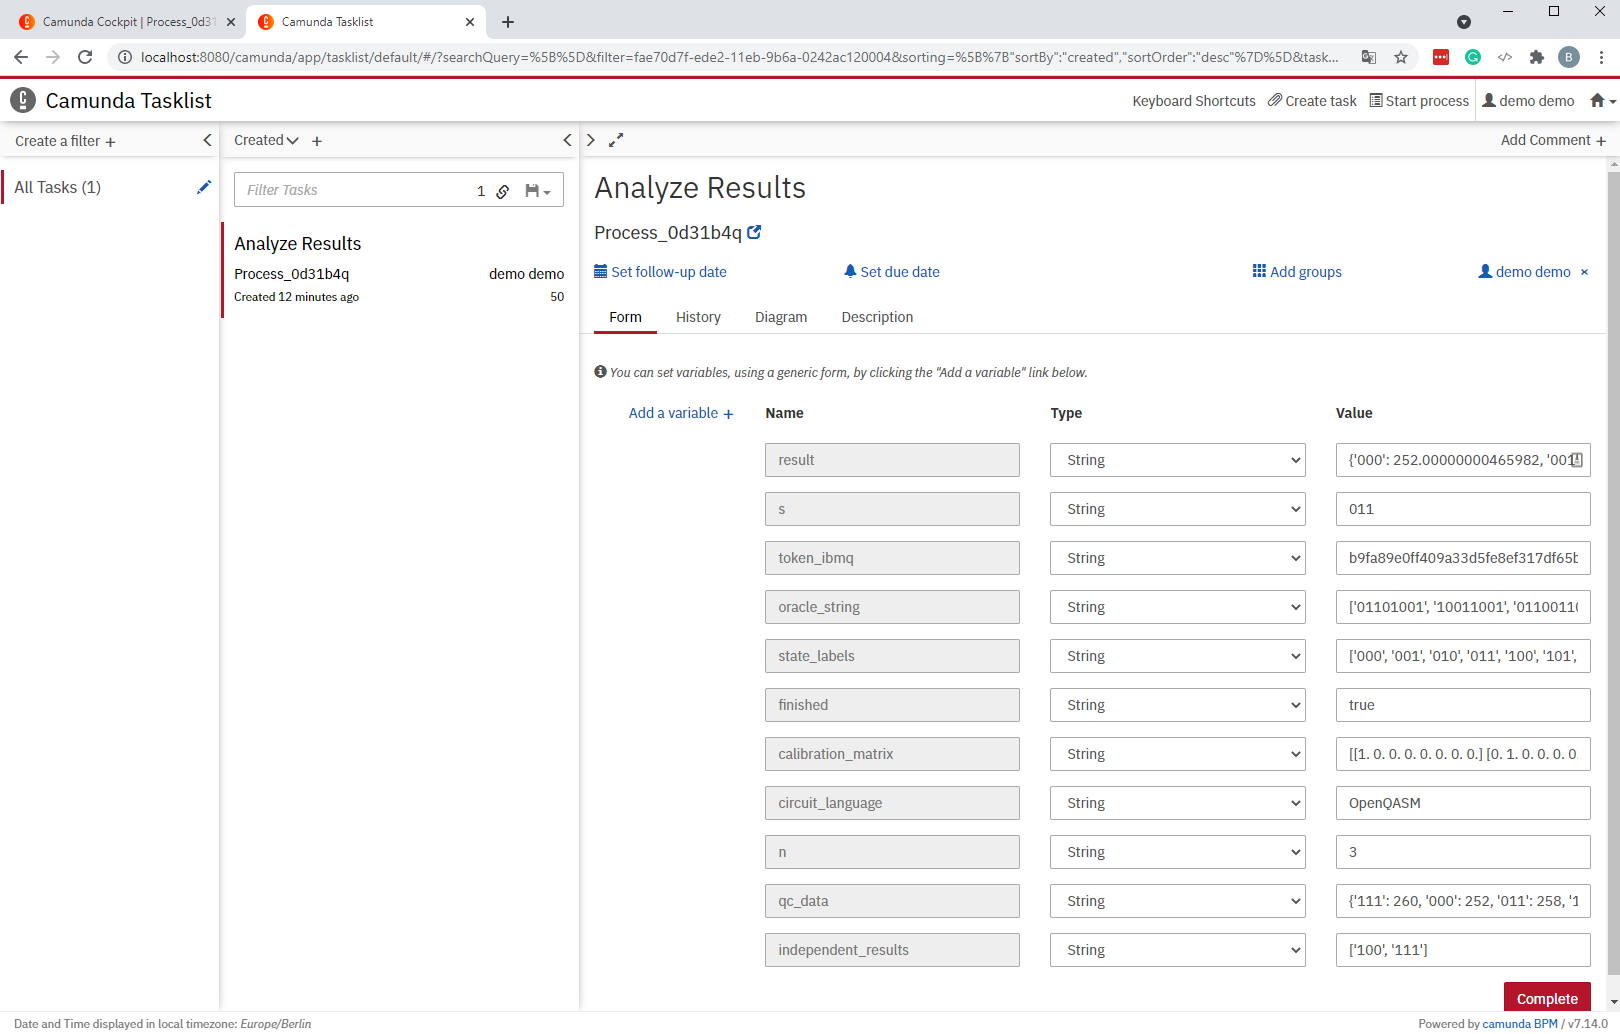This screenshot has width=1620, height=1034.
Task: Switch to the History tab
Action: (x=698, y=317)
